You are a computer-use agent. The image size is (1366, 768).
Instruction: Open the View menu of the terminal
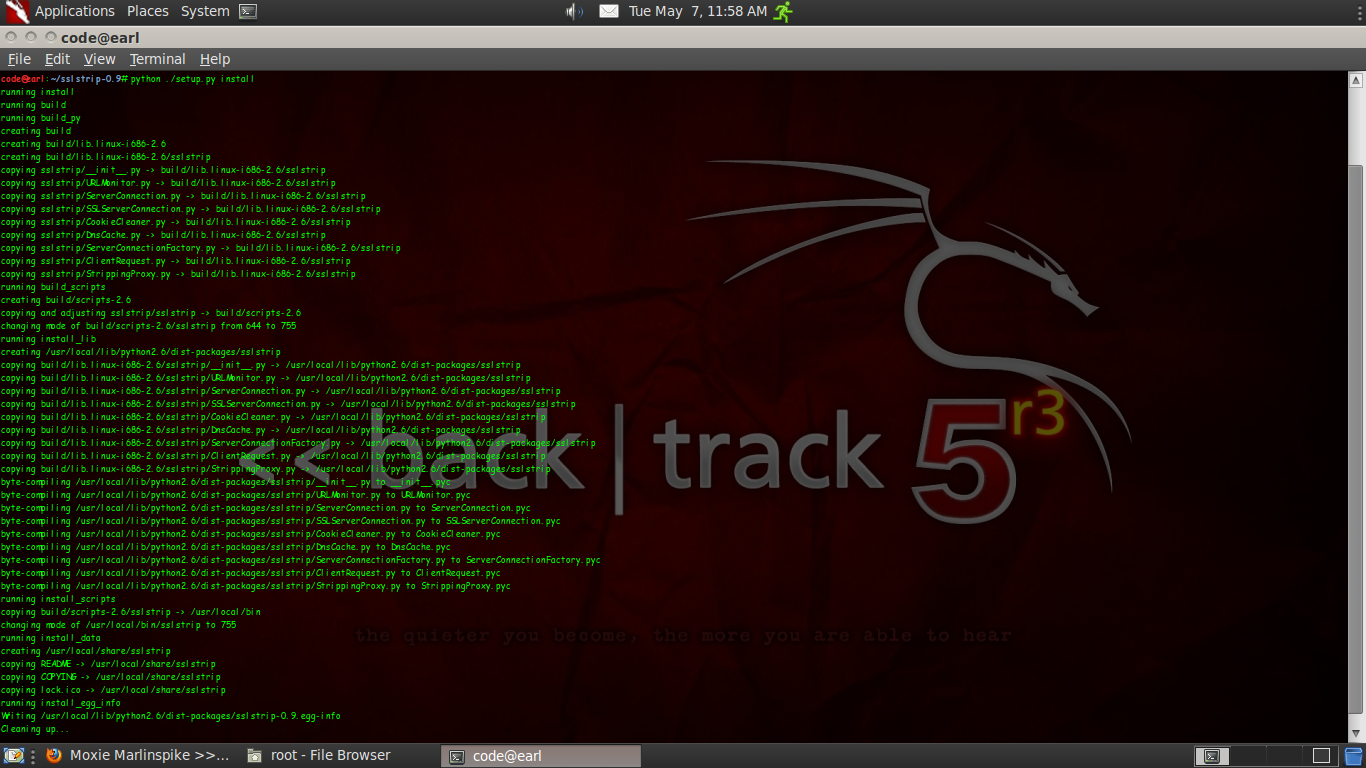99,59
